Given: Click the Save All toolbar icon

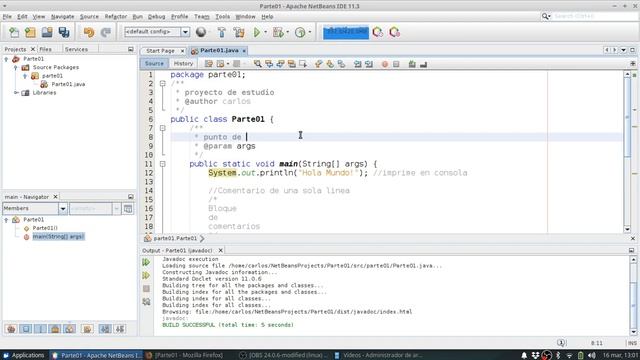Looking at the screenshot, I should point(64,32).
